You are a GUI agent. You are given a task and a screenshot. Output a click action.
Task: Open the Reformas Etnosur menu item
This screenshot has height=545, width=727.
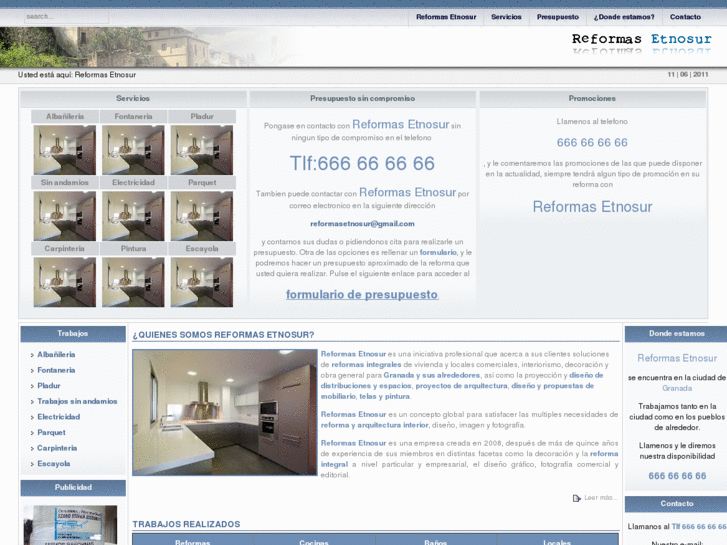[446, 17]
